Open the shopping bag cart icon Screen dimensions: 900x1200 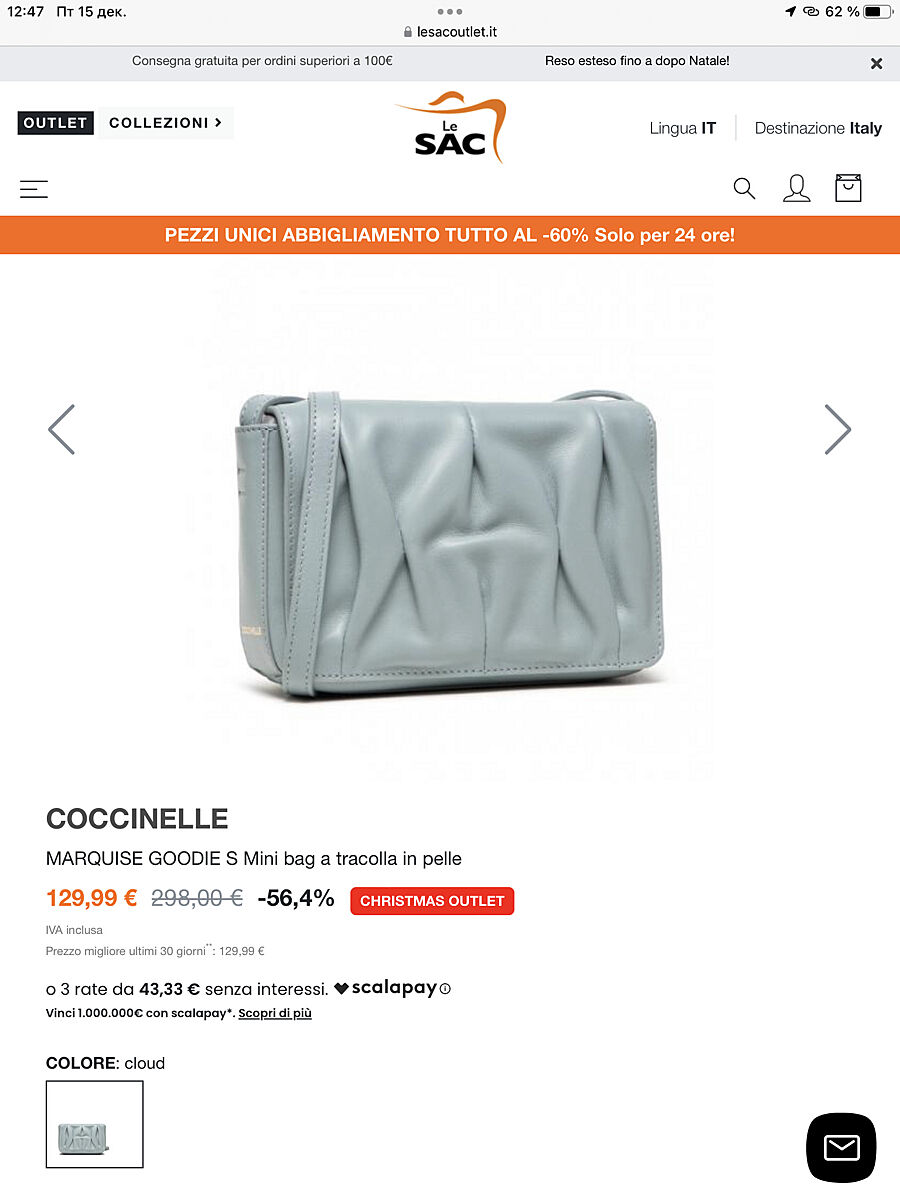[x=848, y=187]
